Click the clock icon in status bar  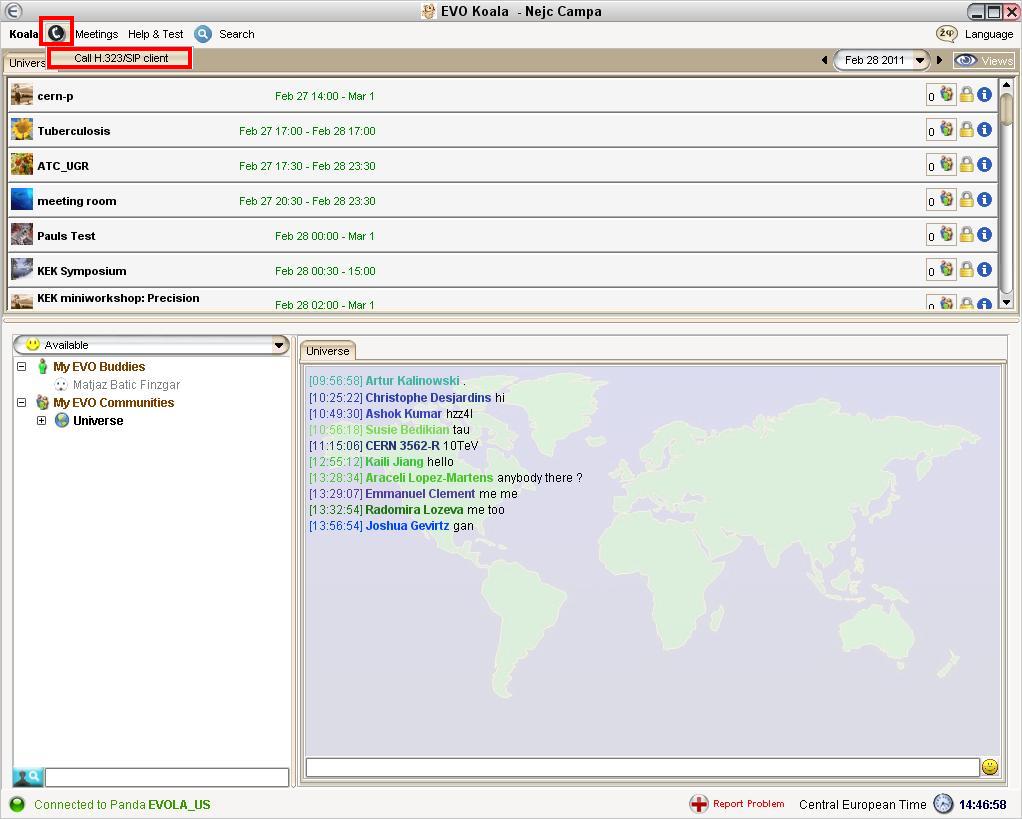pos(943,805)
